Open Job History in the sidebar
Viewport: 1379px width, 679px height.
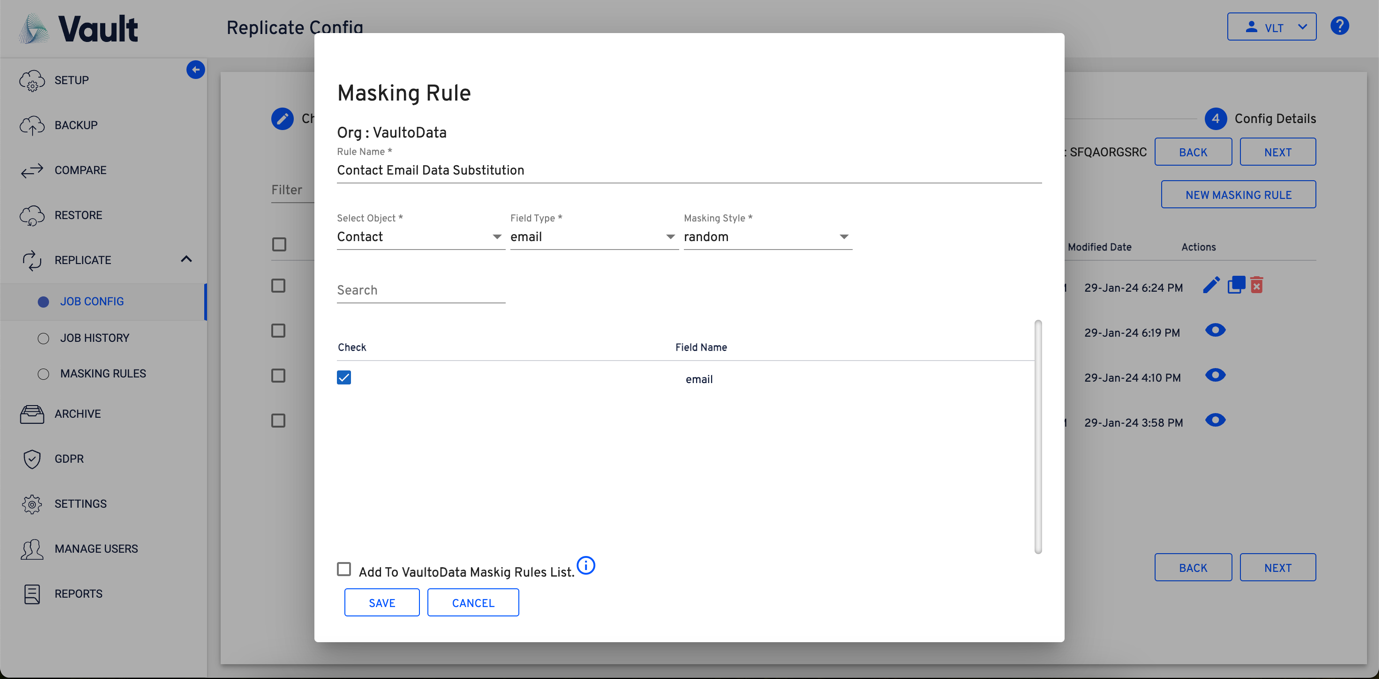tap(94, 338)
